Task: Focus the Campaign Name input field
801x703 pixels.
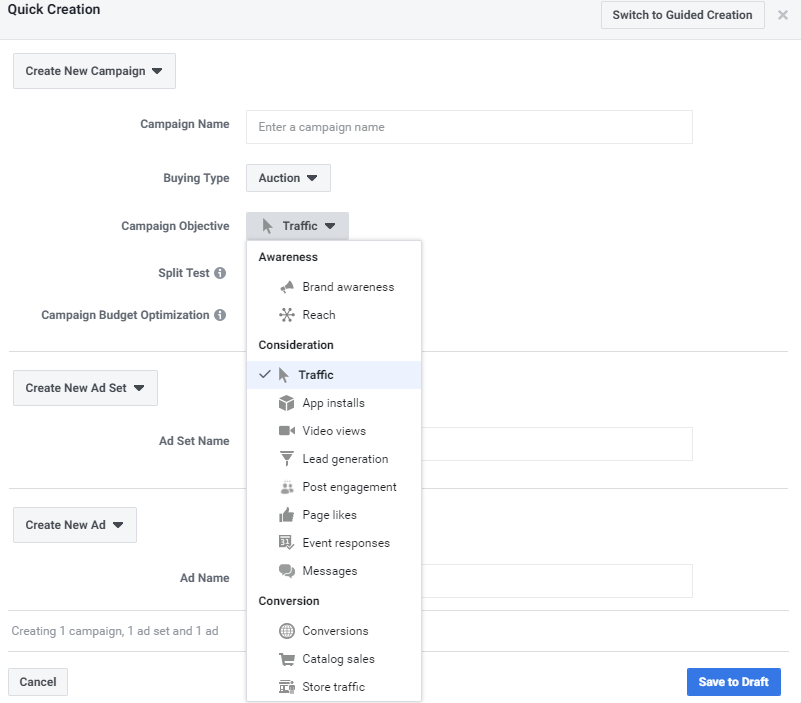Action: coord(469,127)
